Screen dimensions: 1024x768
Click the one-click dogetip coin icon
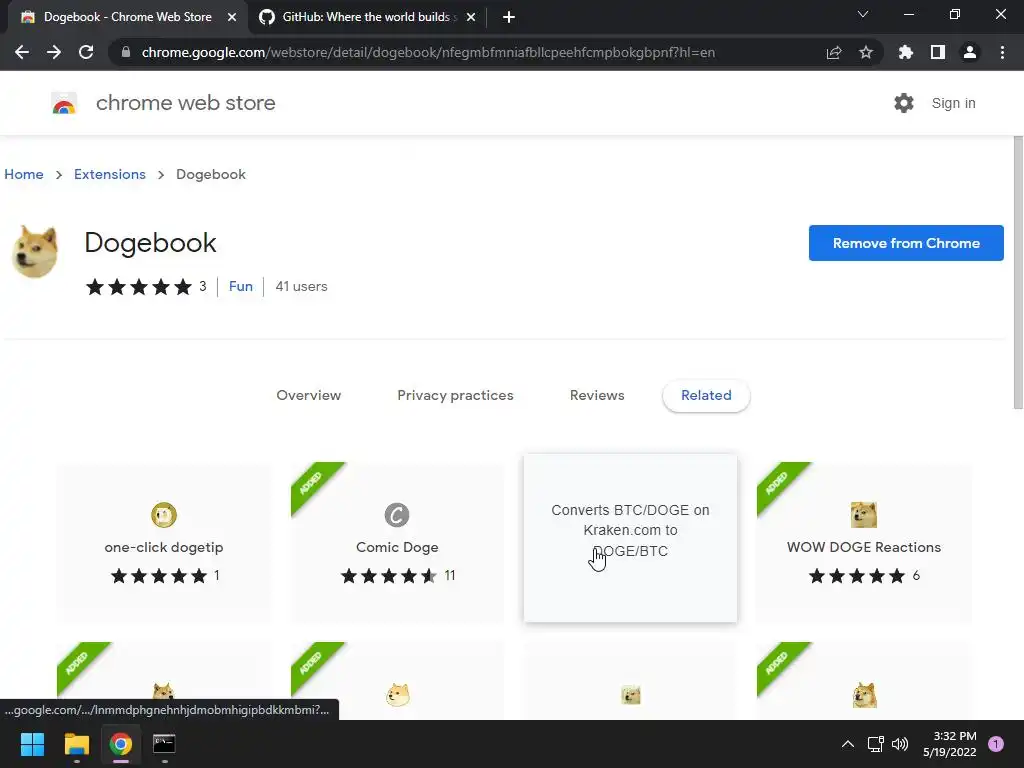[x=164, y=515]
